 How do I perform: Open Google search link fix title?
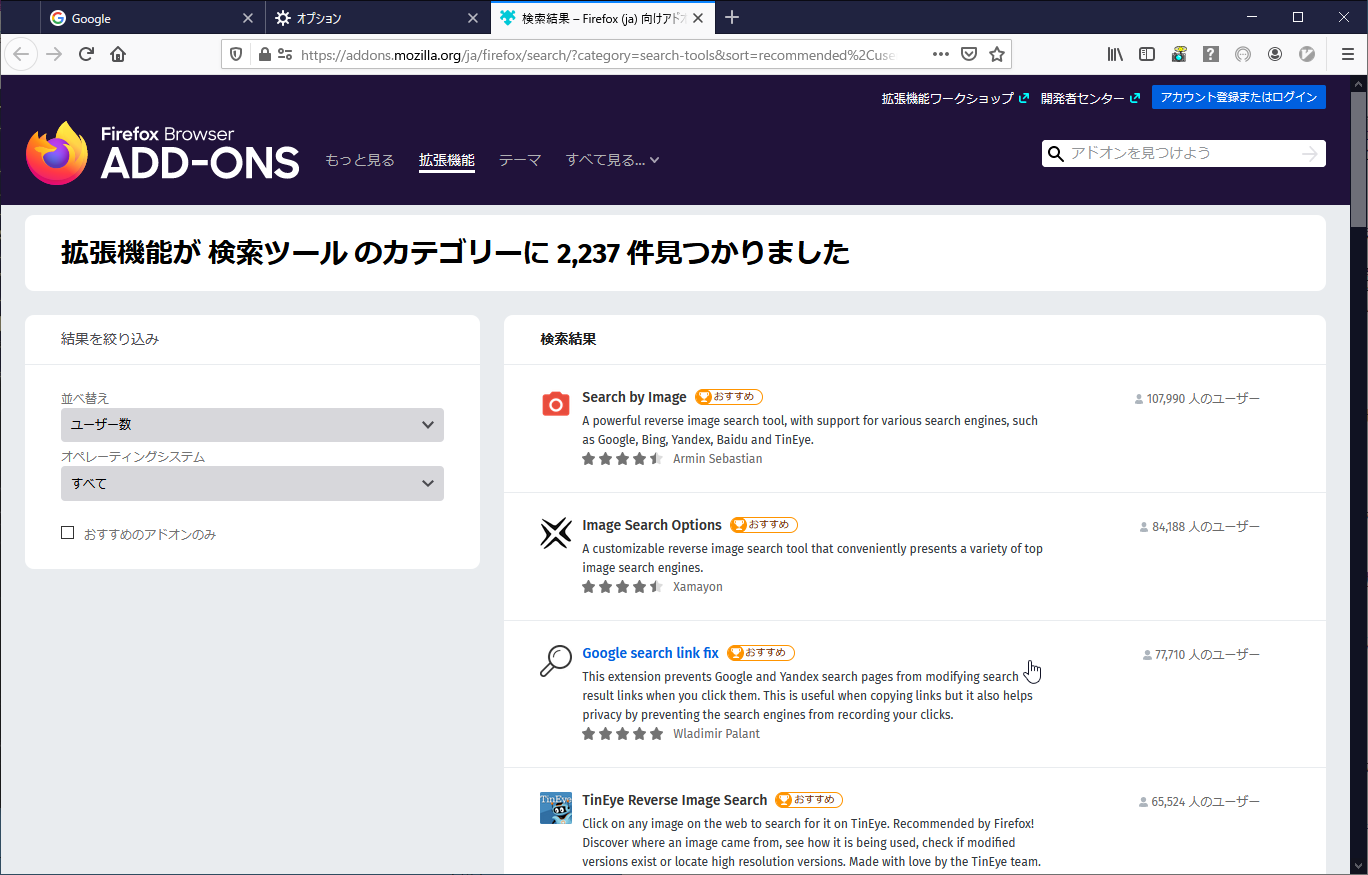tap(650, 653)
